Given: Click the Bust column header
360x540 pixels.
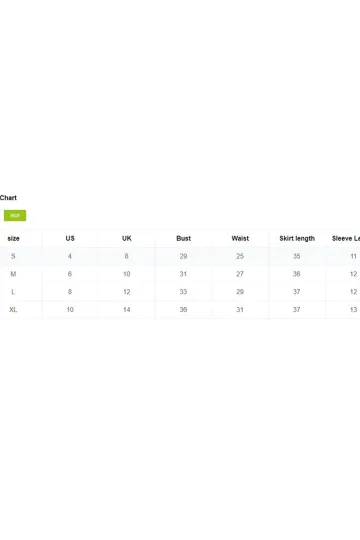Looking at the screenshot, I should 183,238.
